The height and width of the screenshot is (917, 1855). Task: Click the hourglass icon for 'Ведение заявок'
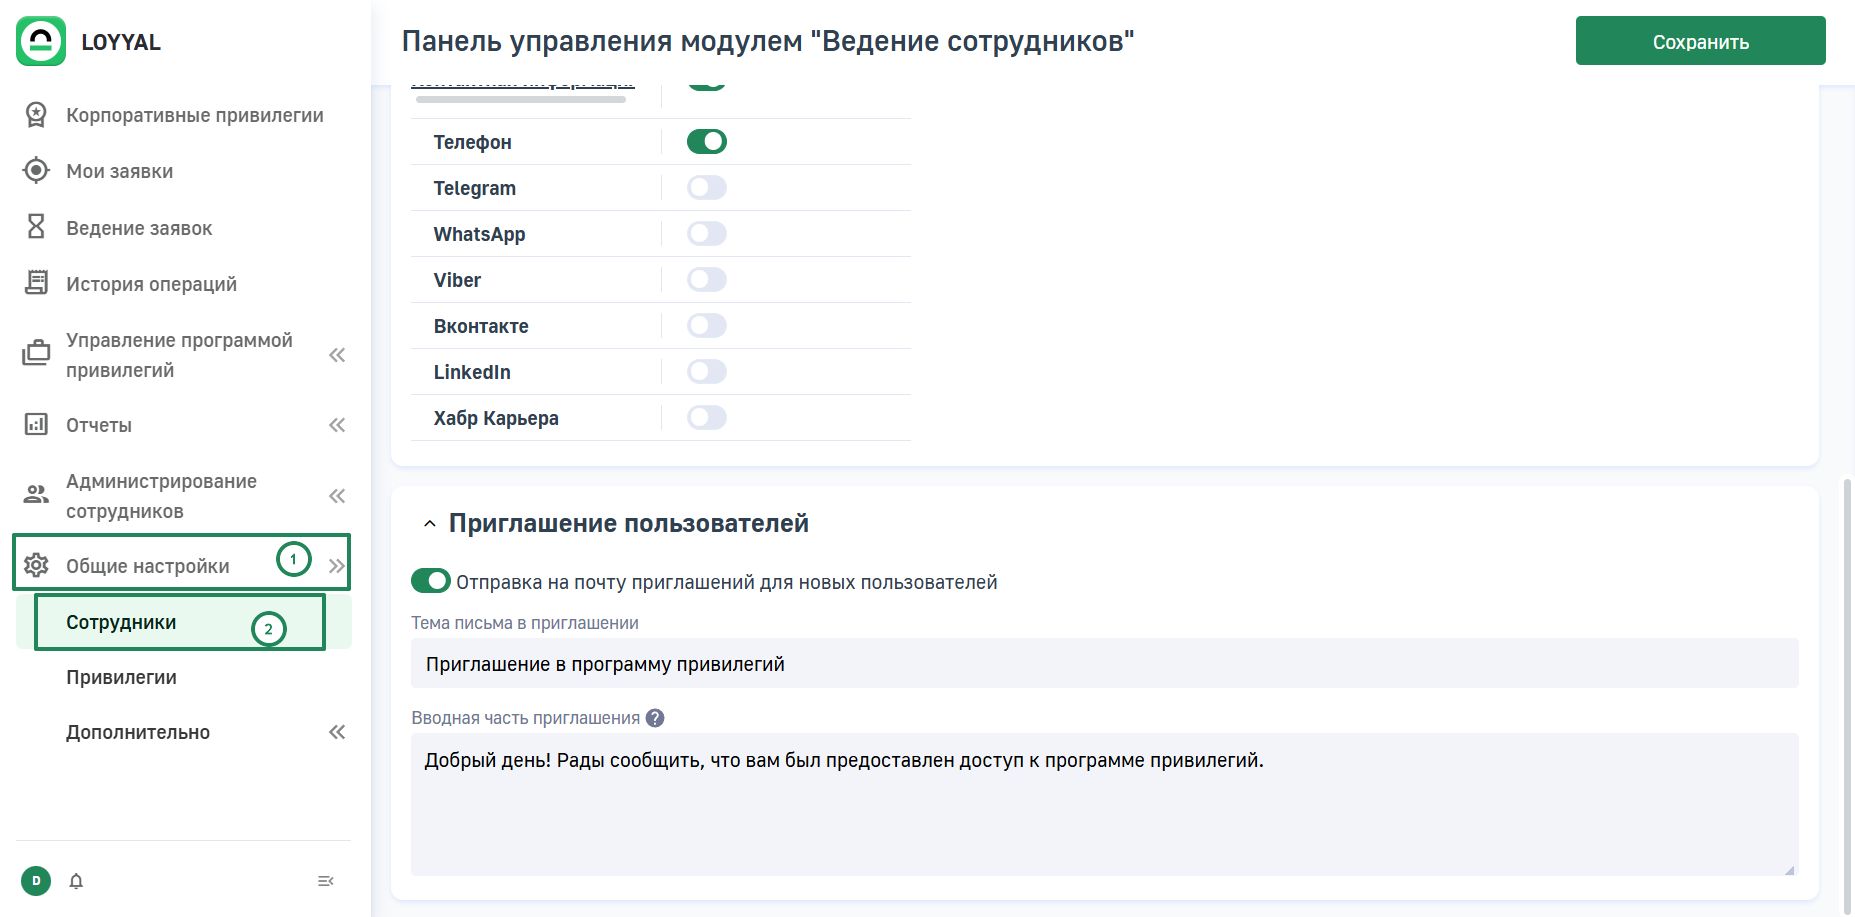pyautogui.click(x=36, y=227)
